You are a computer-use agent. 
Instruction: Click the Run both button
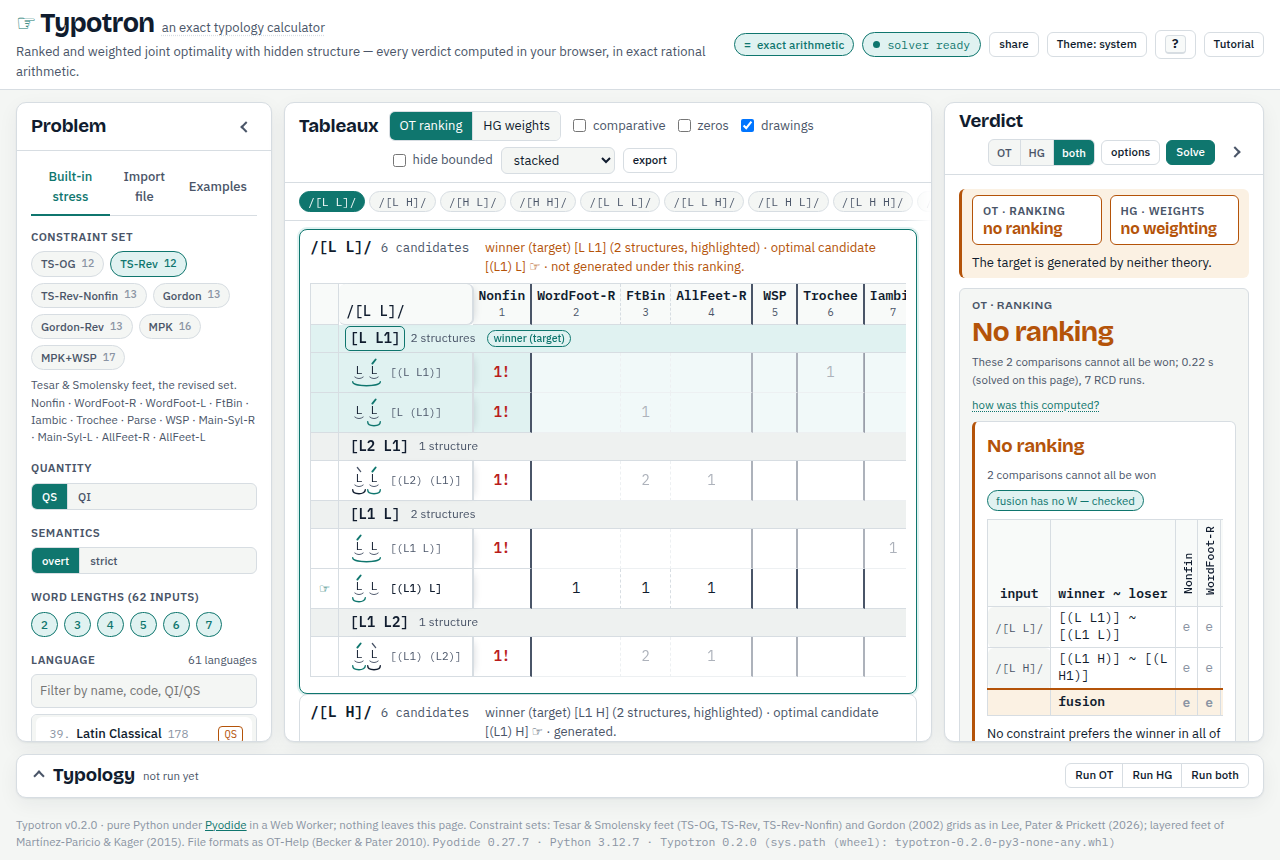(1215, 775)
